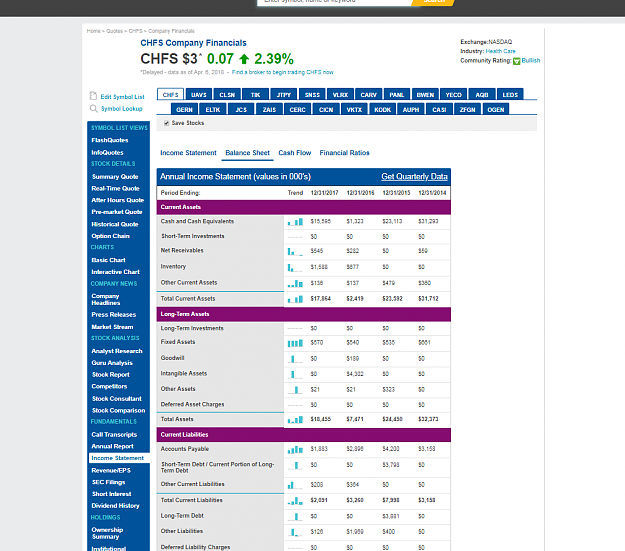Click the Get Quarterly Data link
Image resolution: width=625 pixels, height=551 pixels.
coord(414,177)
